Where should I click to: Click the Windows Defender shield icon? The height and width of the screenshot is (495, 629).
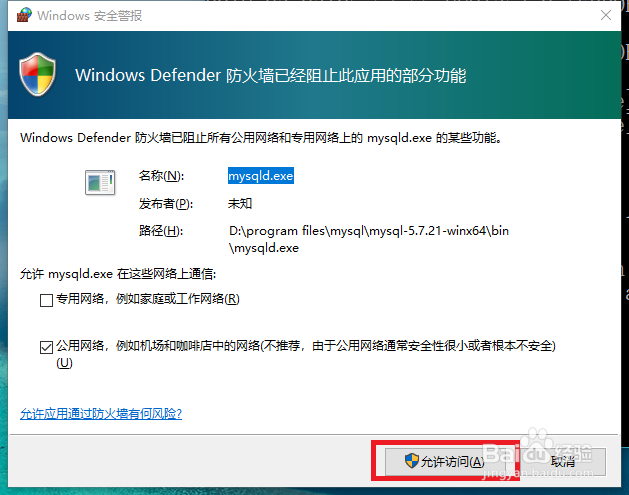(38, 74)
